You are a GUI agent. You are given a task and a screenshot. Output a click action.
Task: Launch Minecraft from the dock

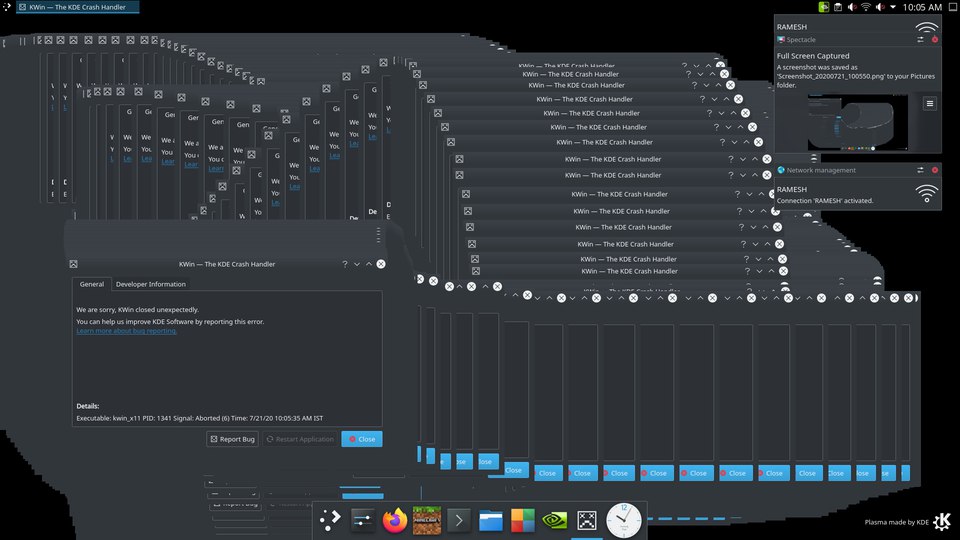tap(427, 520)
